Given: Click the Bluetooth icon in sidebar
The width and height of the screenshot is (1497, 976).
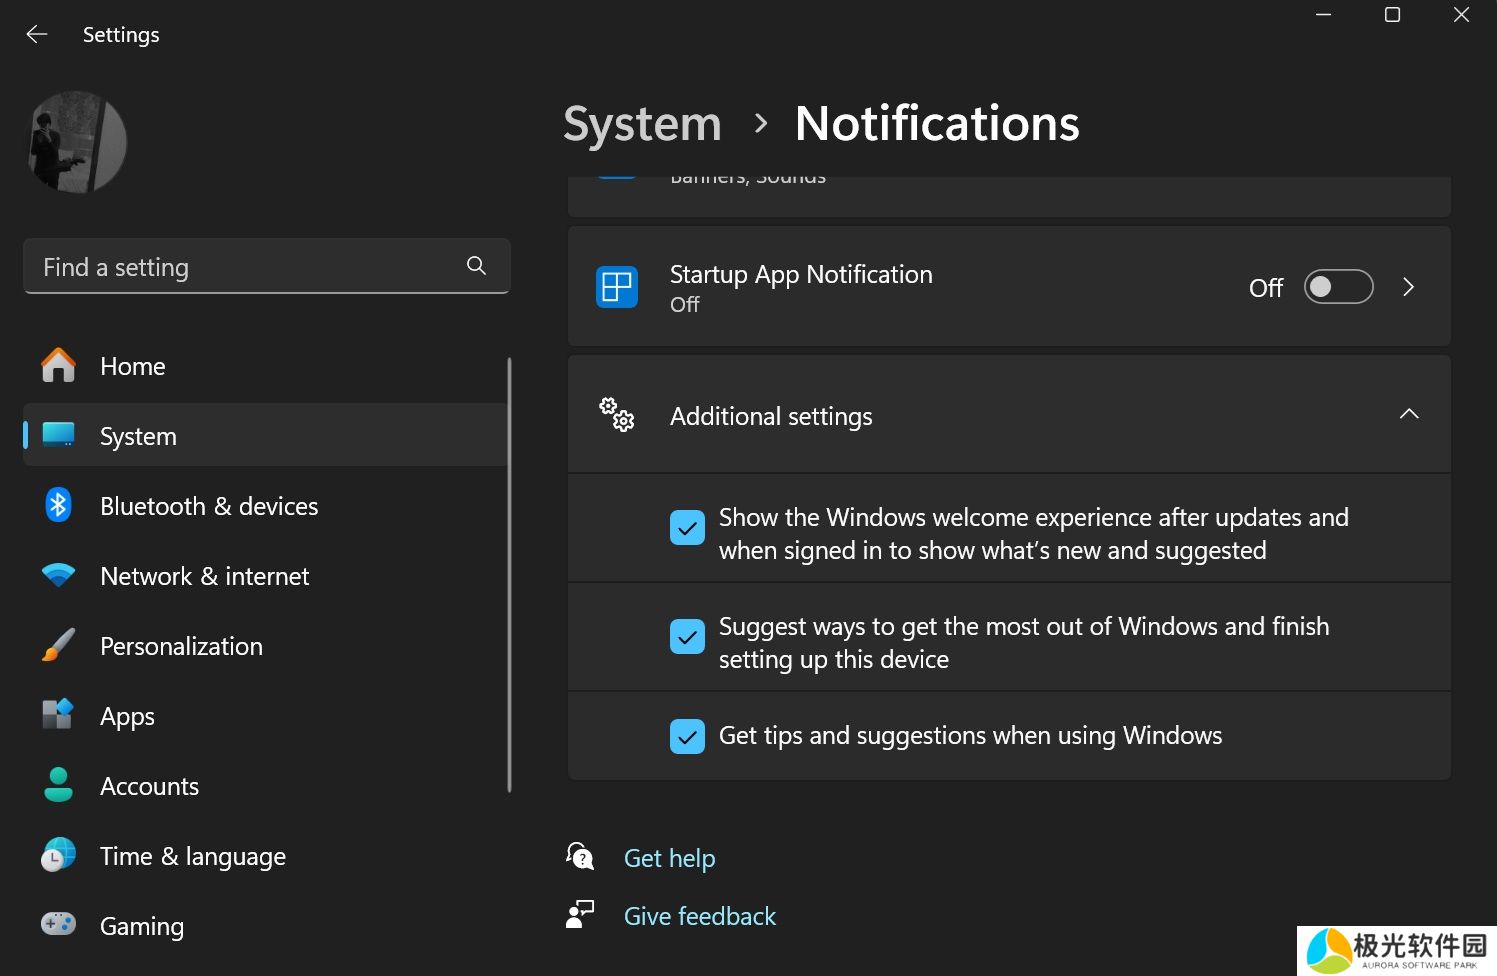Looking at the screenshot, I should point(58,506).
